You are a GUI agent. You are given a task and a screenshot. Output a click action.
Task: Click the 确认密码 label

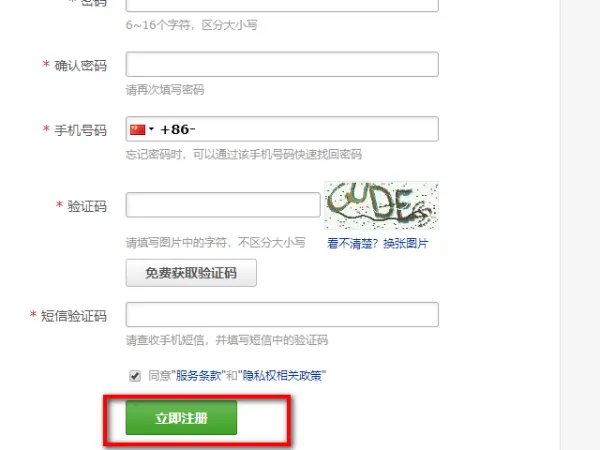(x=80, y=65)
